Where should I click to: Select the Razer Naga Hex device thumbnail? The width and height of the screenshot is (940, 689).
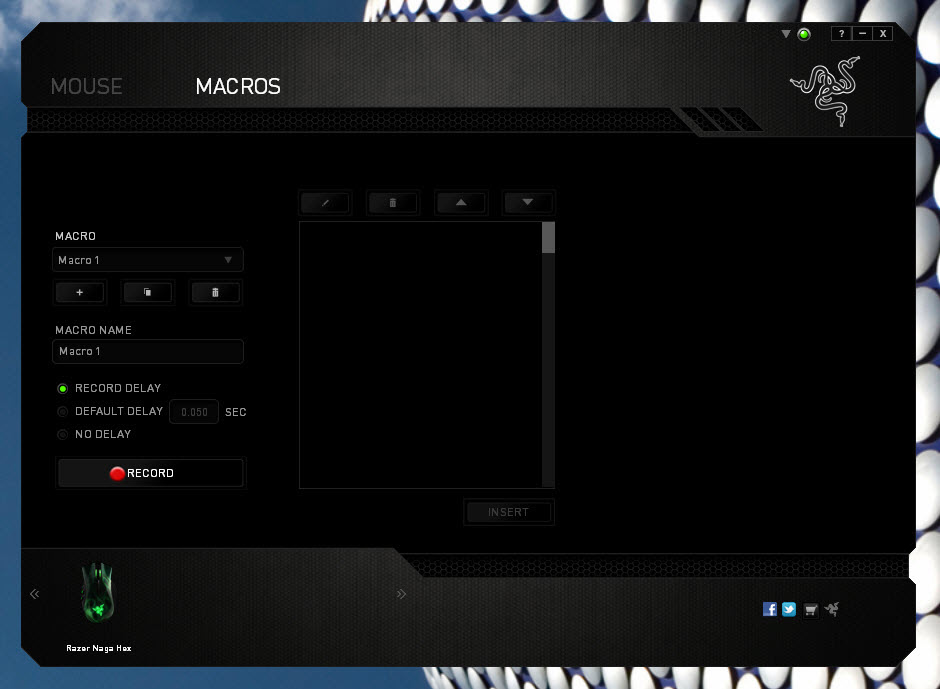coord(98,592)
